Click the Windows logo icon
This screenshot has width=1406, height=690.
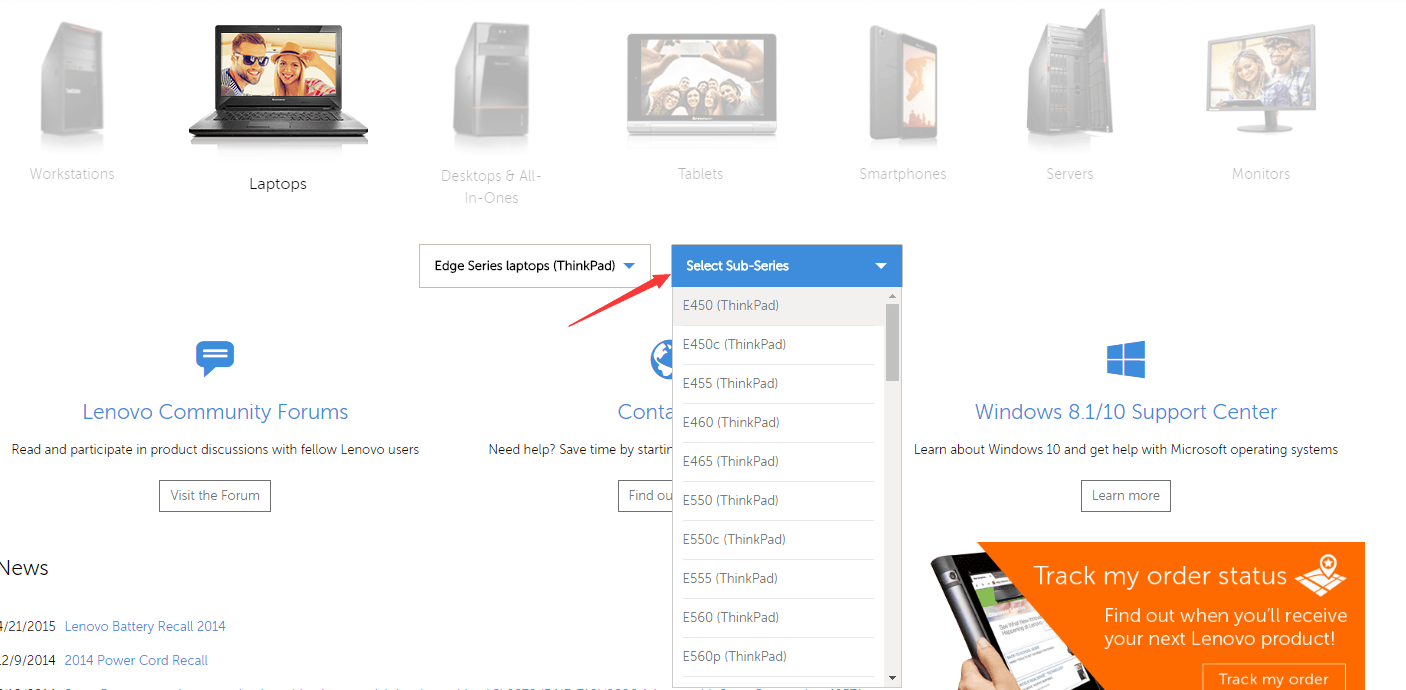pos(1126,359)
